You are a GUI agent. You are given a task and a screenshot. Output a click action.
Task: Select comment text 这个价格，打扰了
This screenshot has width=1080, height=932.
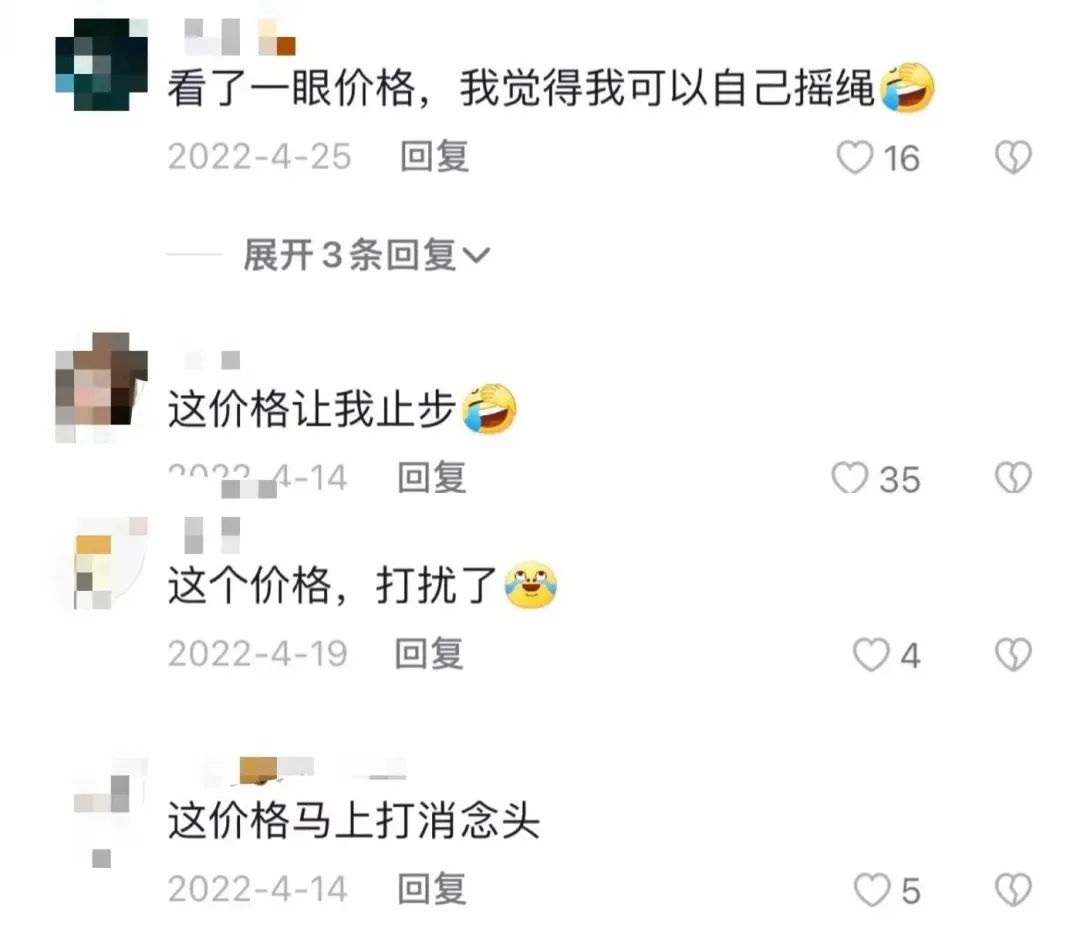(x=333, y=586)
